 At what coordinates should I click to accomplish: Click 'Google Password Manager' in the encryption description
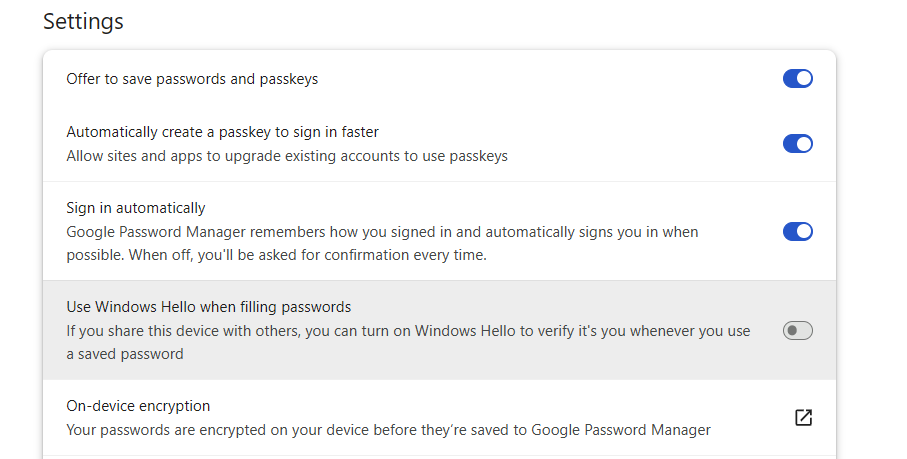click(621, 430)
